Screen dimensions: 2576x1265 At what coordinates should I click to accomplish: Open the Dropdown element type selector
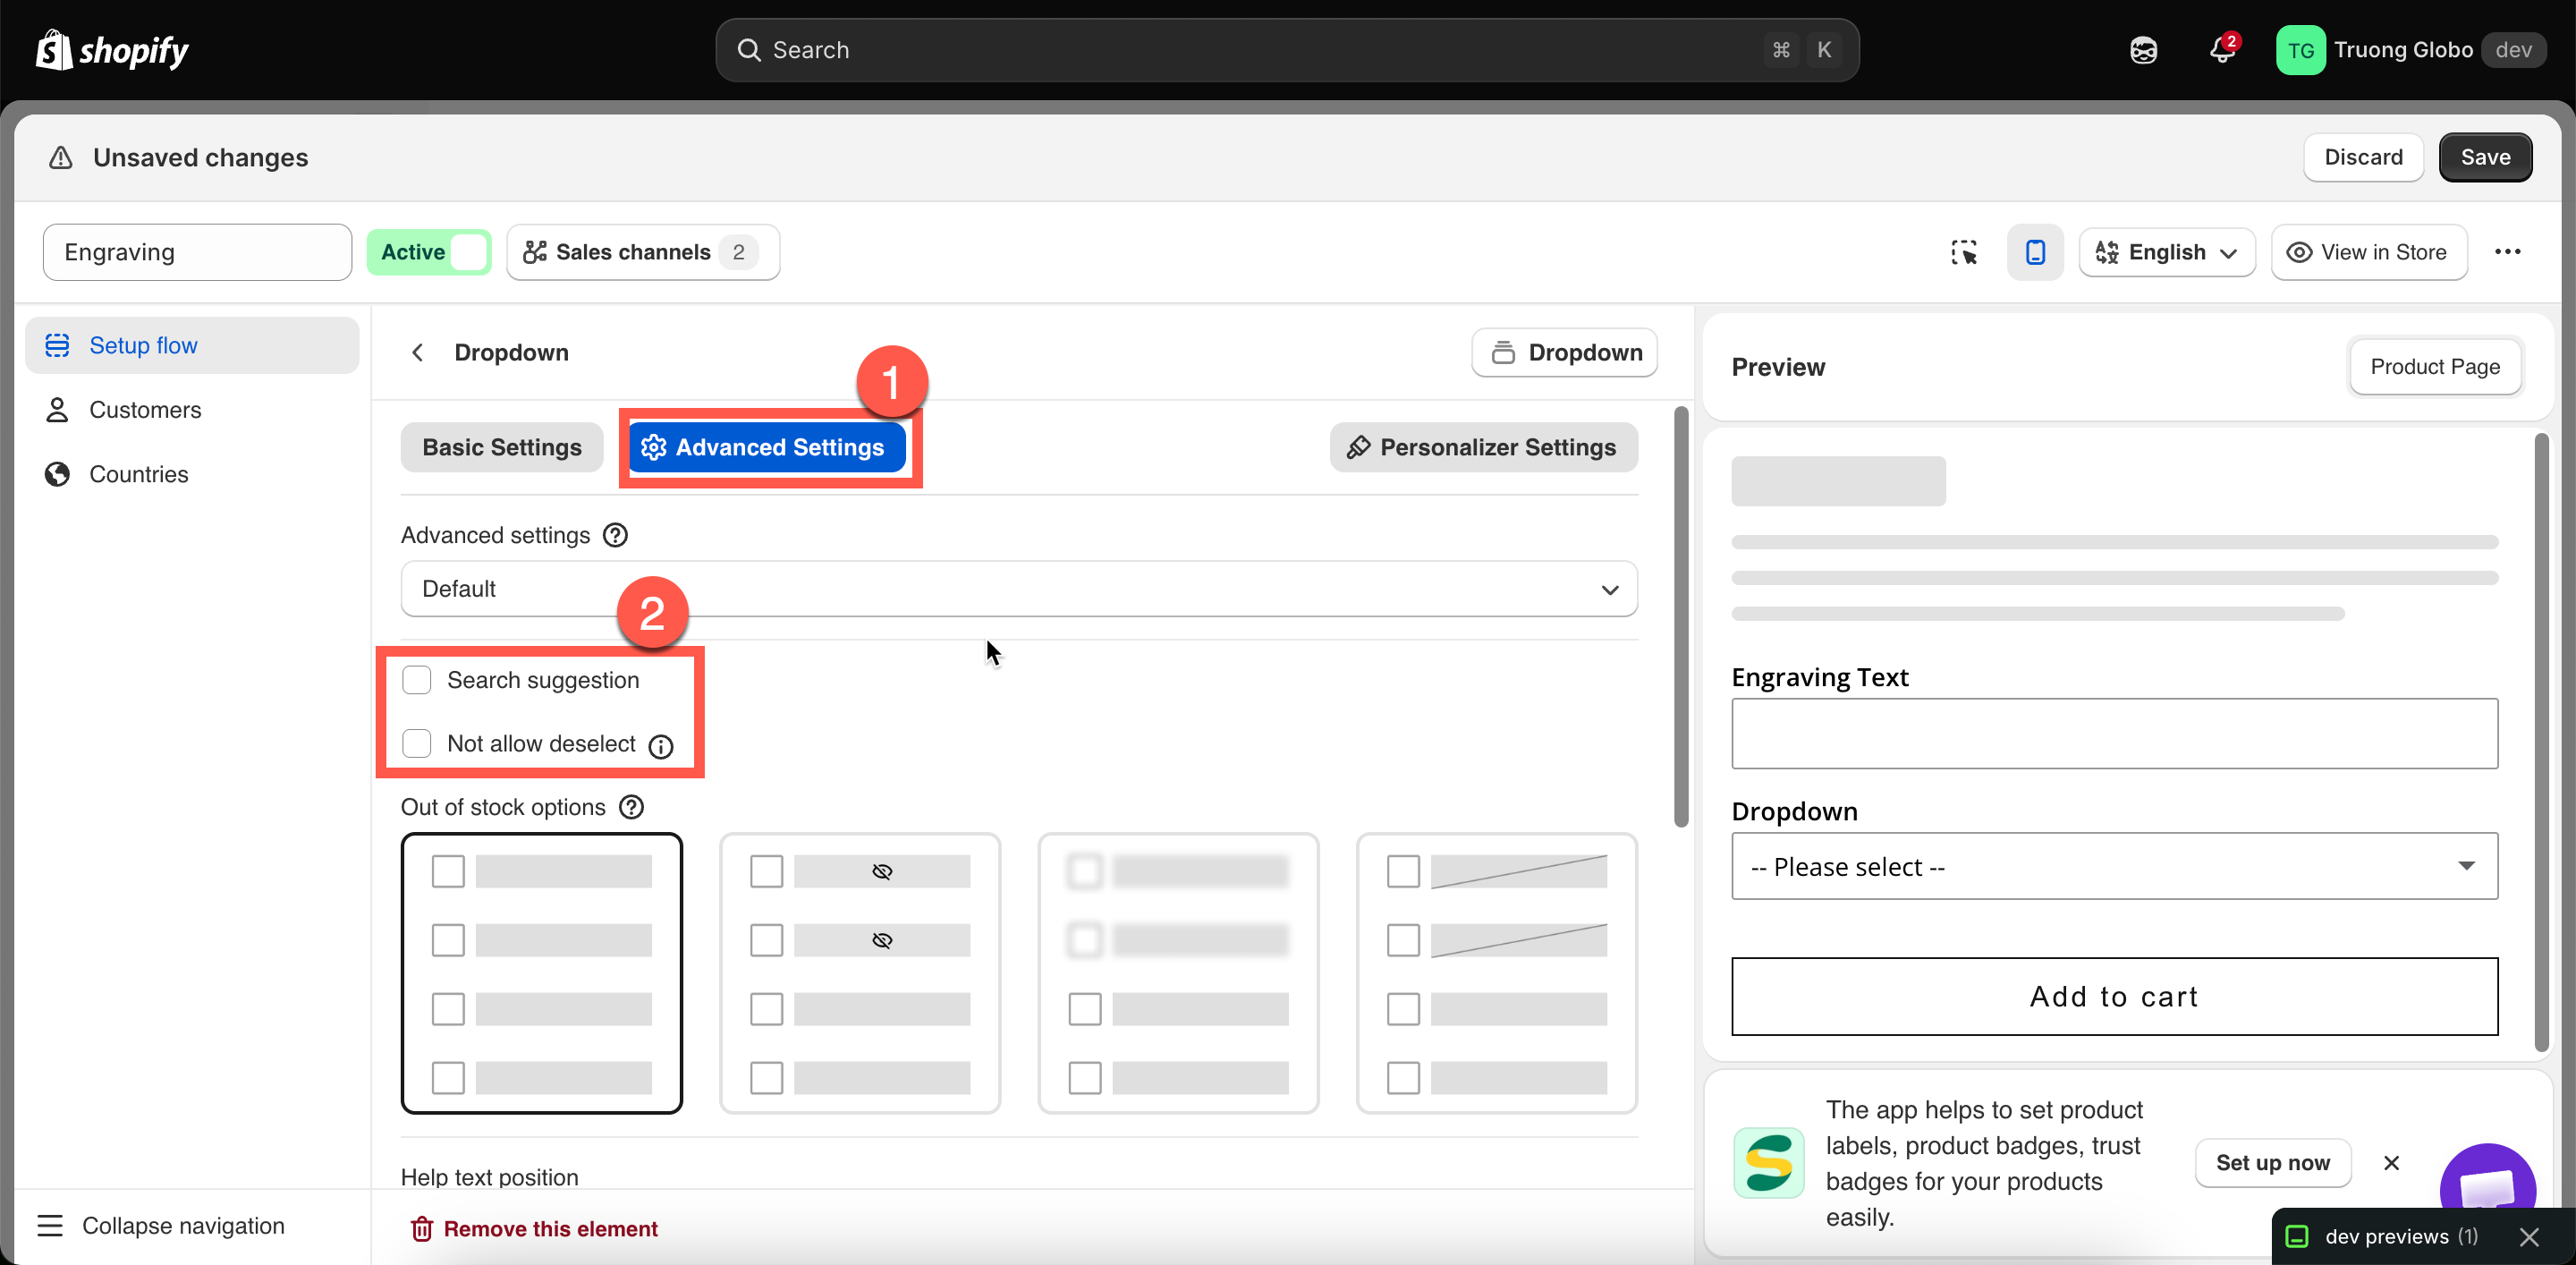(1565, 352)
